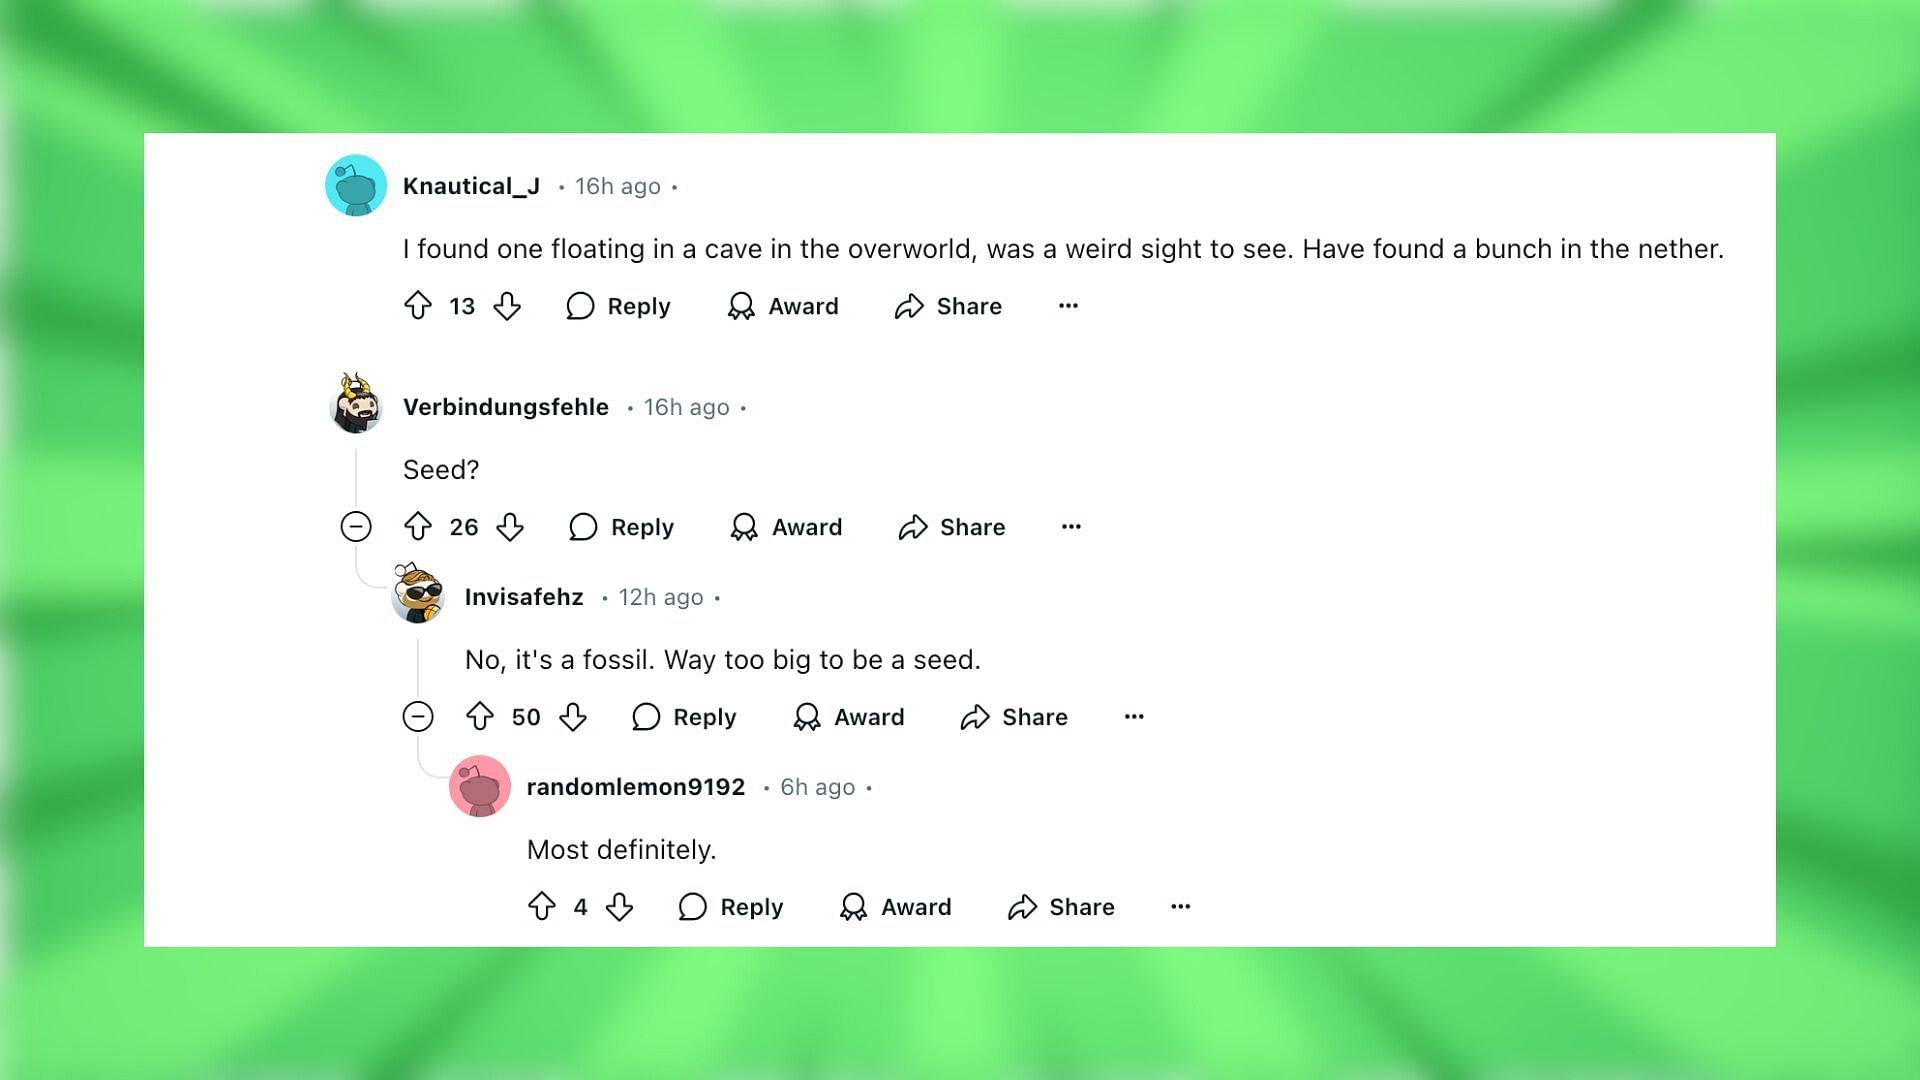Viewport: 1920px width, 1080px height.
Task: Open randomlemon9192's username link
Action: (636, 787)
